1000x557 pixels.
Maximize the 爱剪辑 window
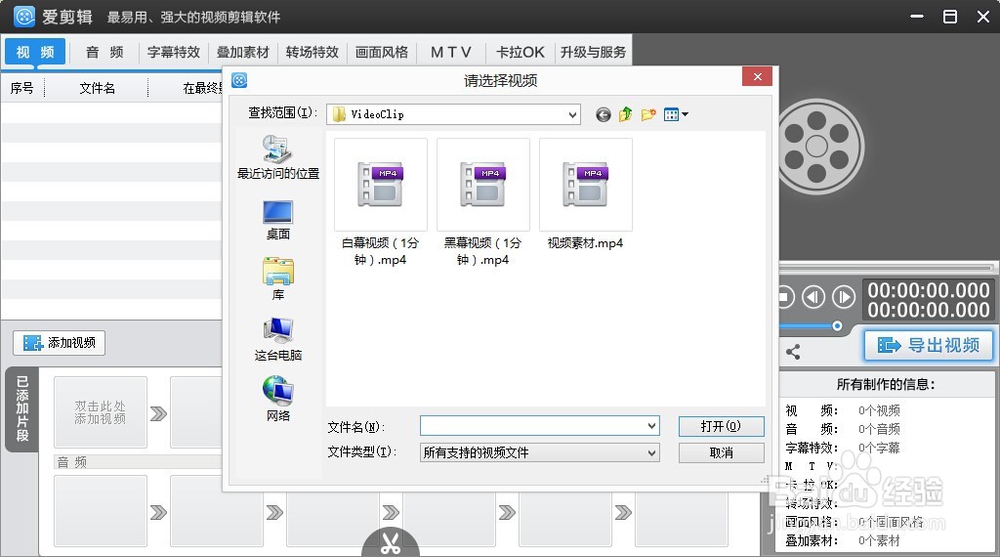tap(950, 17)
